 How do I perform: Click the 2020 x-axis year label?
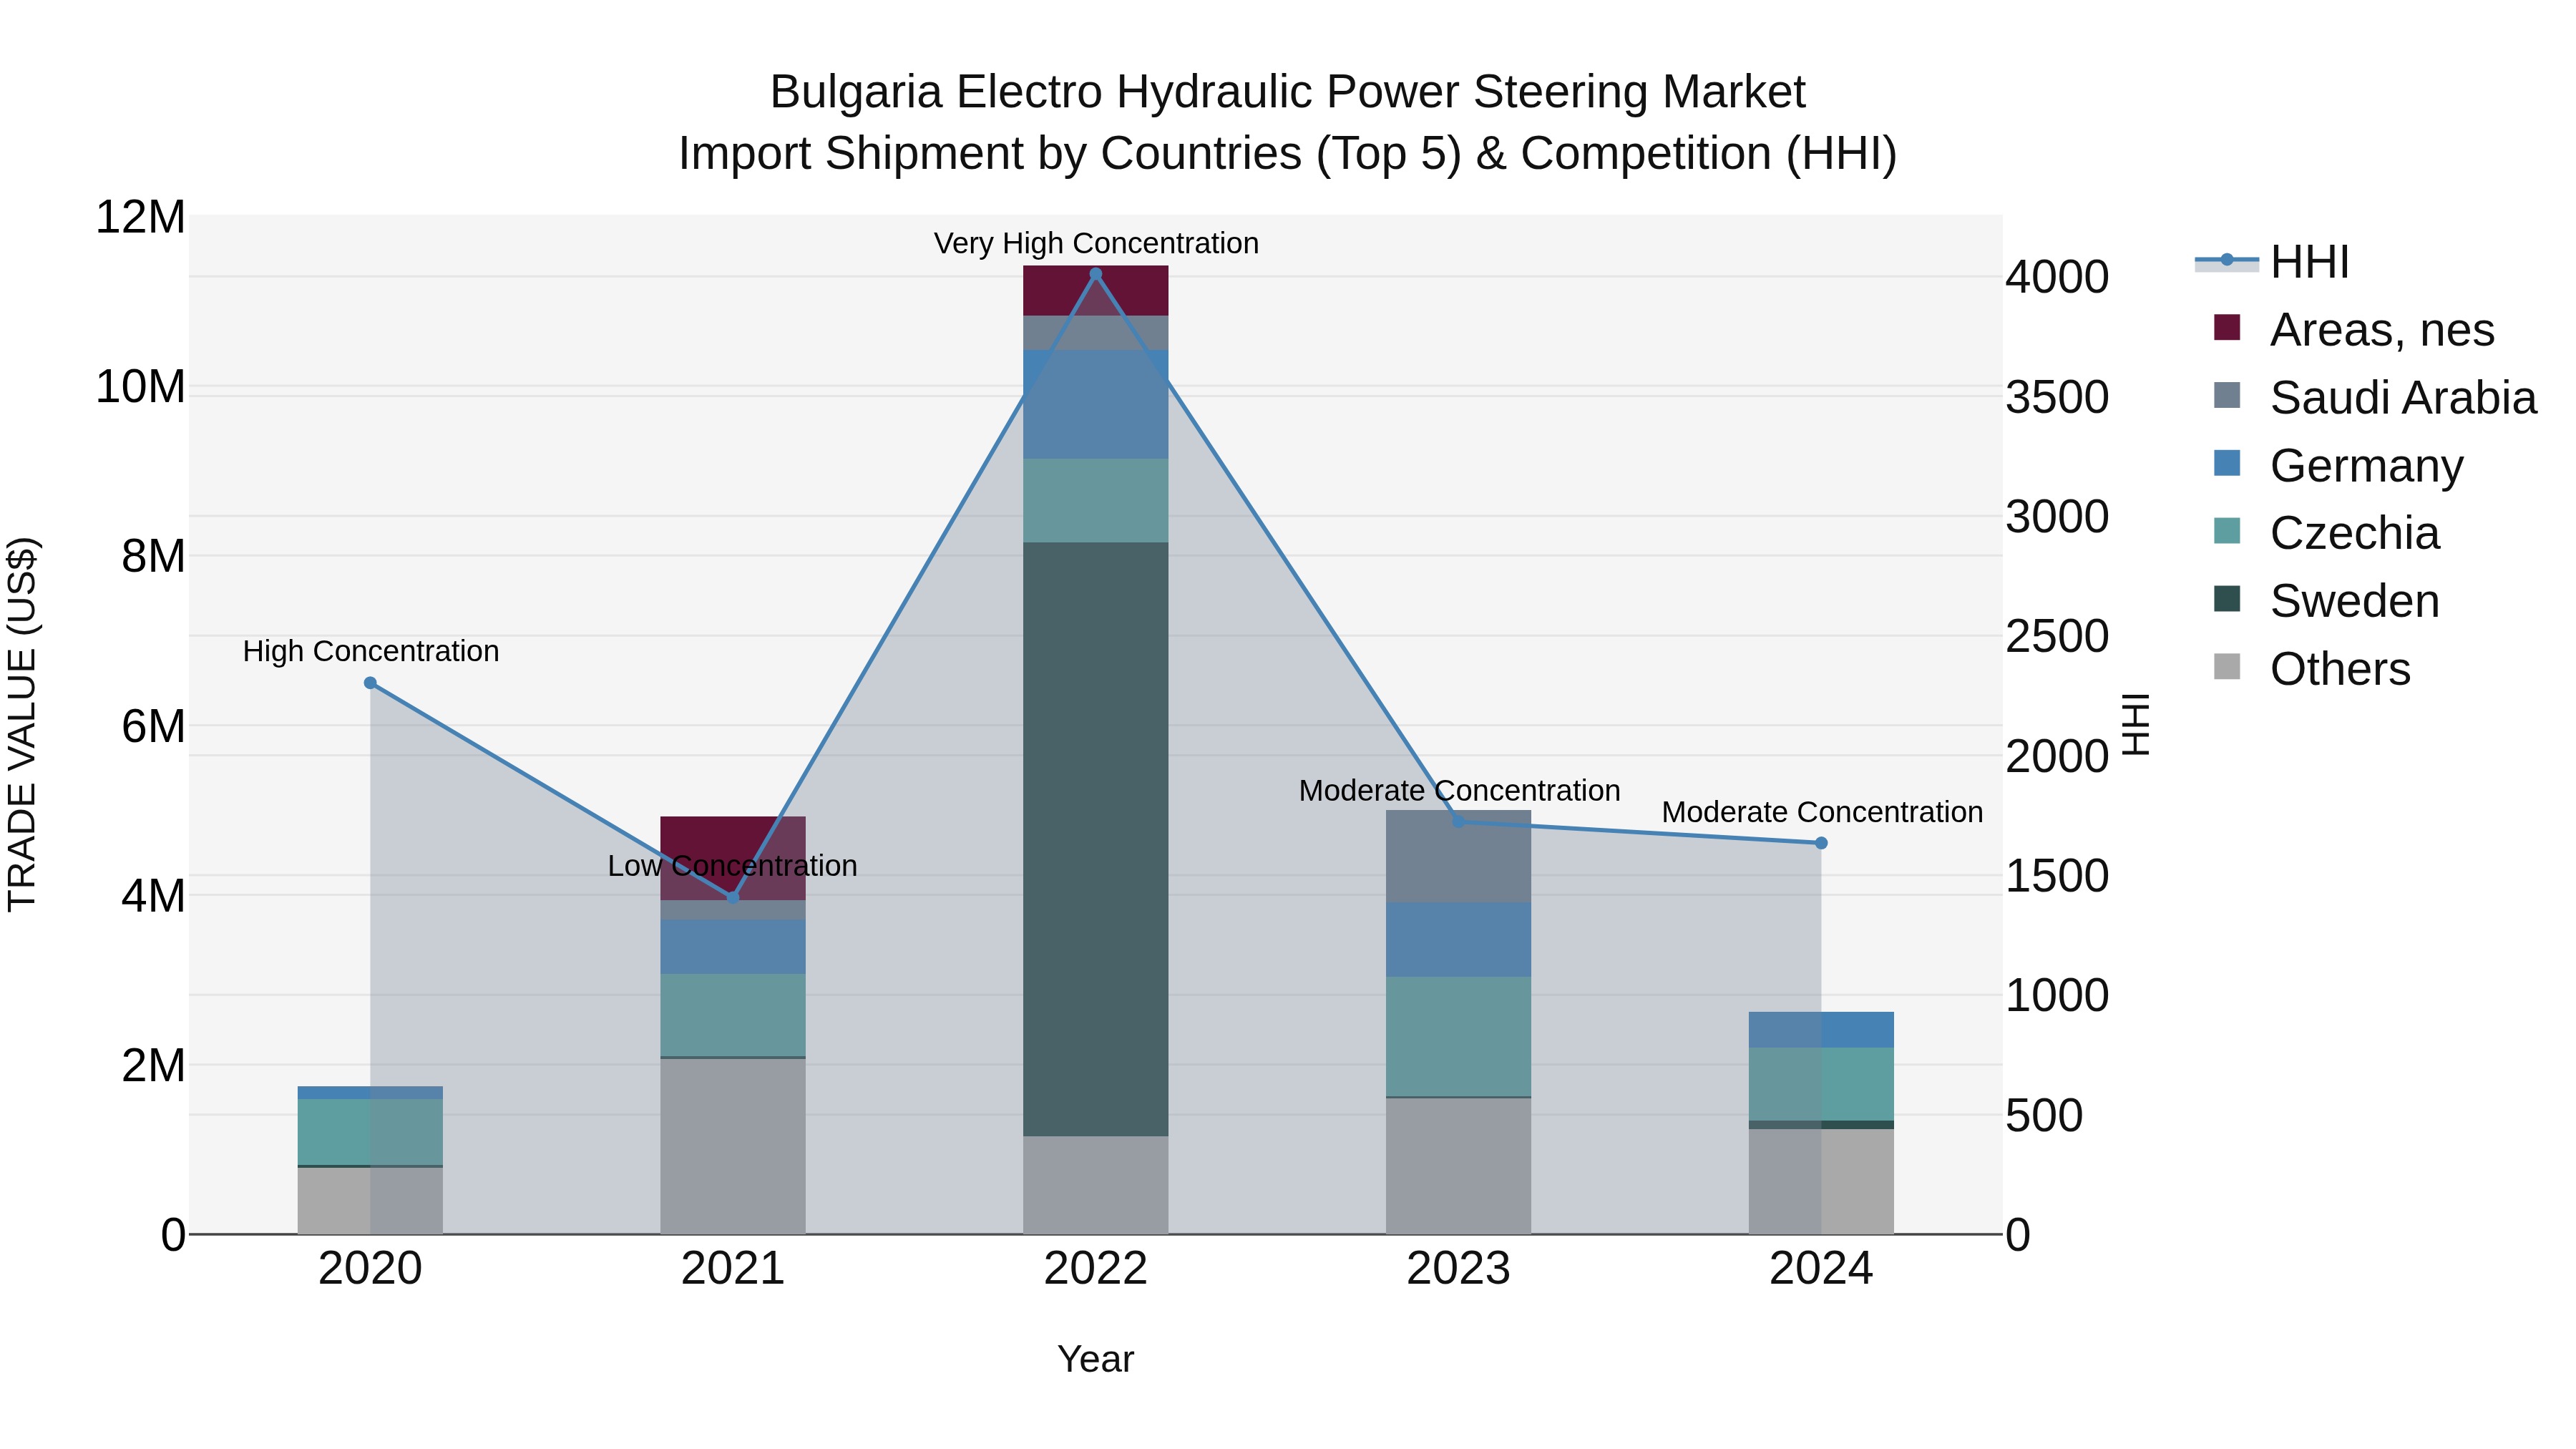coord(370,1269)
